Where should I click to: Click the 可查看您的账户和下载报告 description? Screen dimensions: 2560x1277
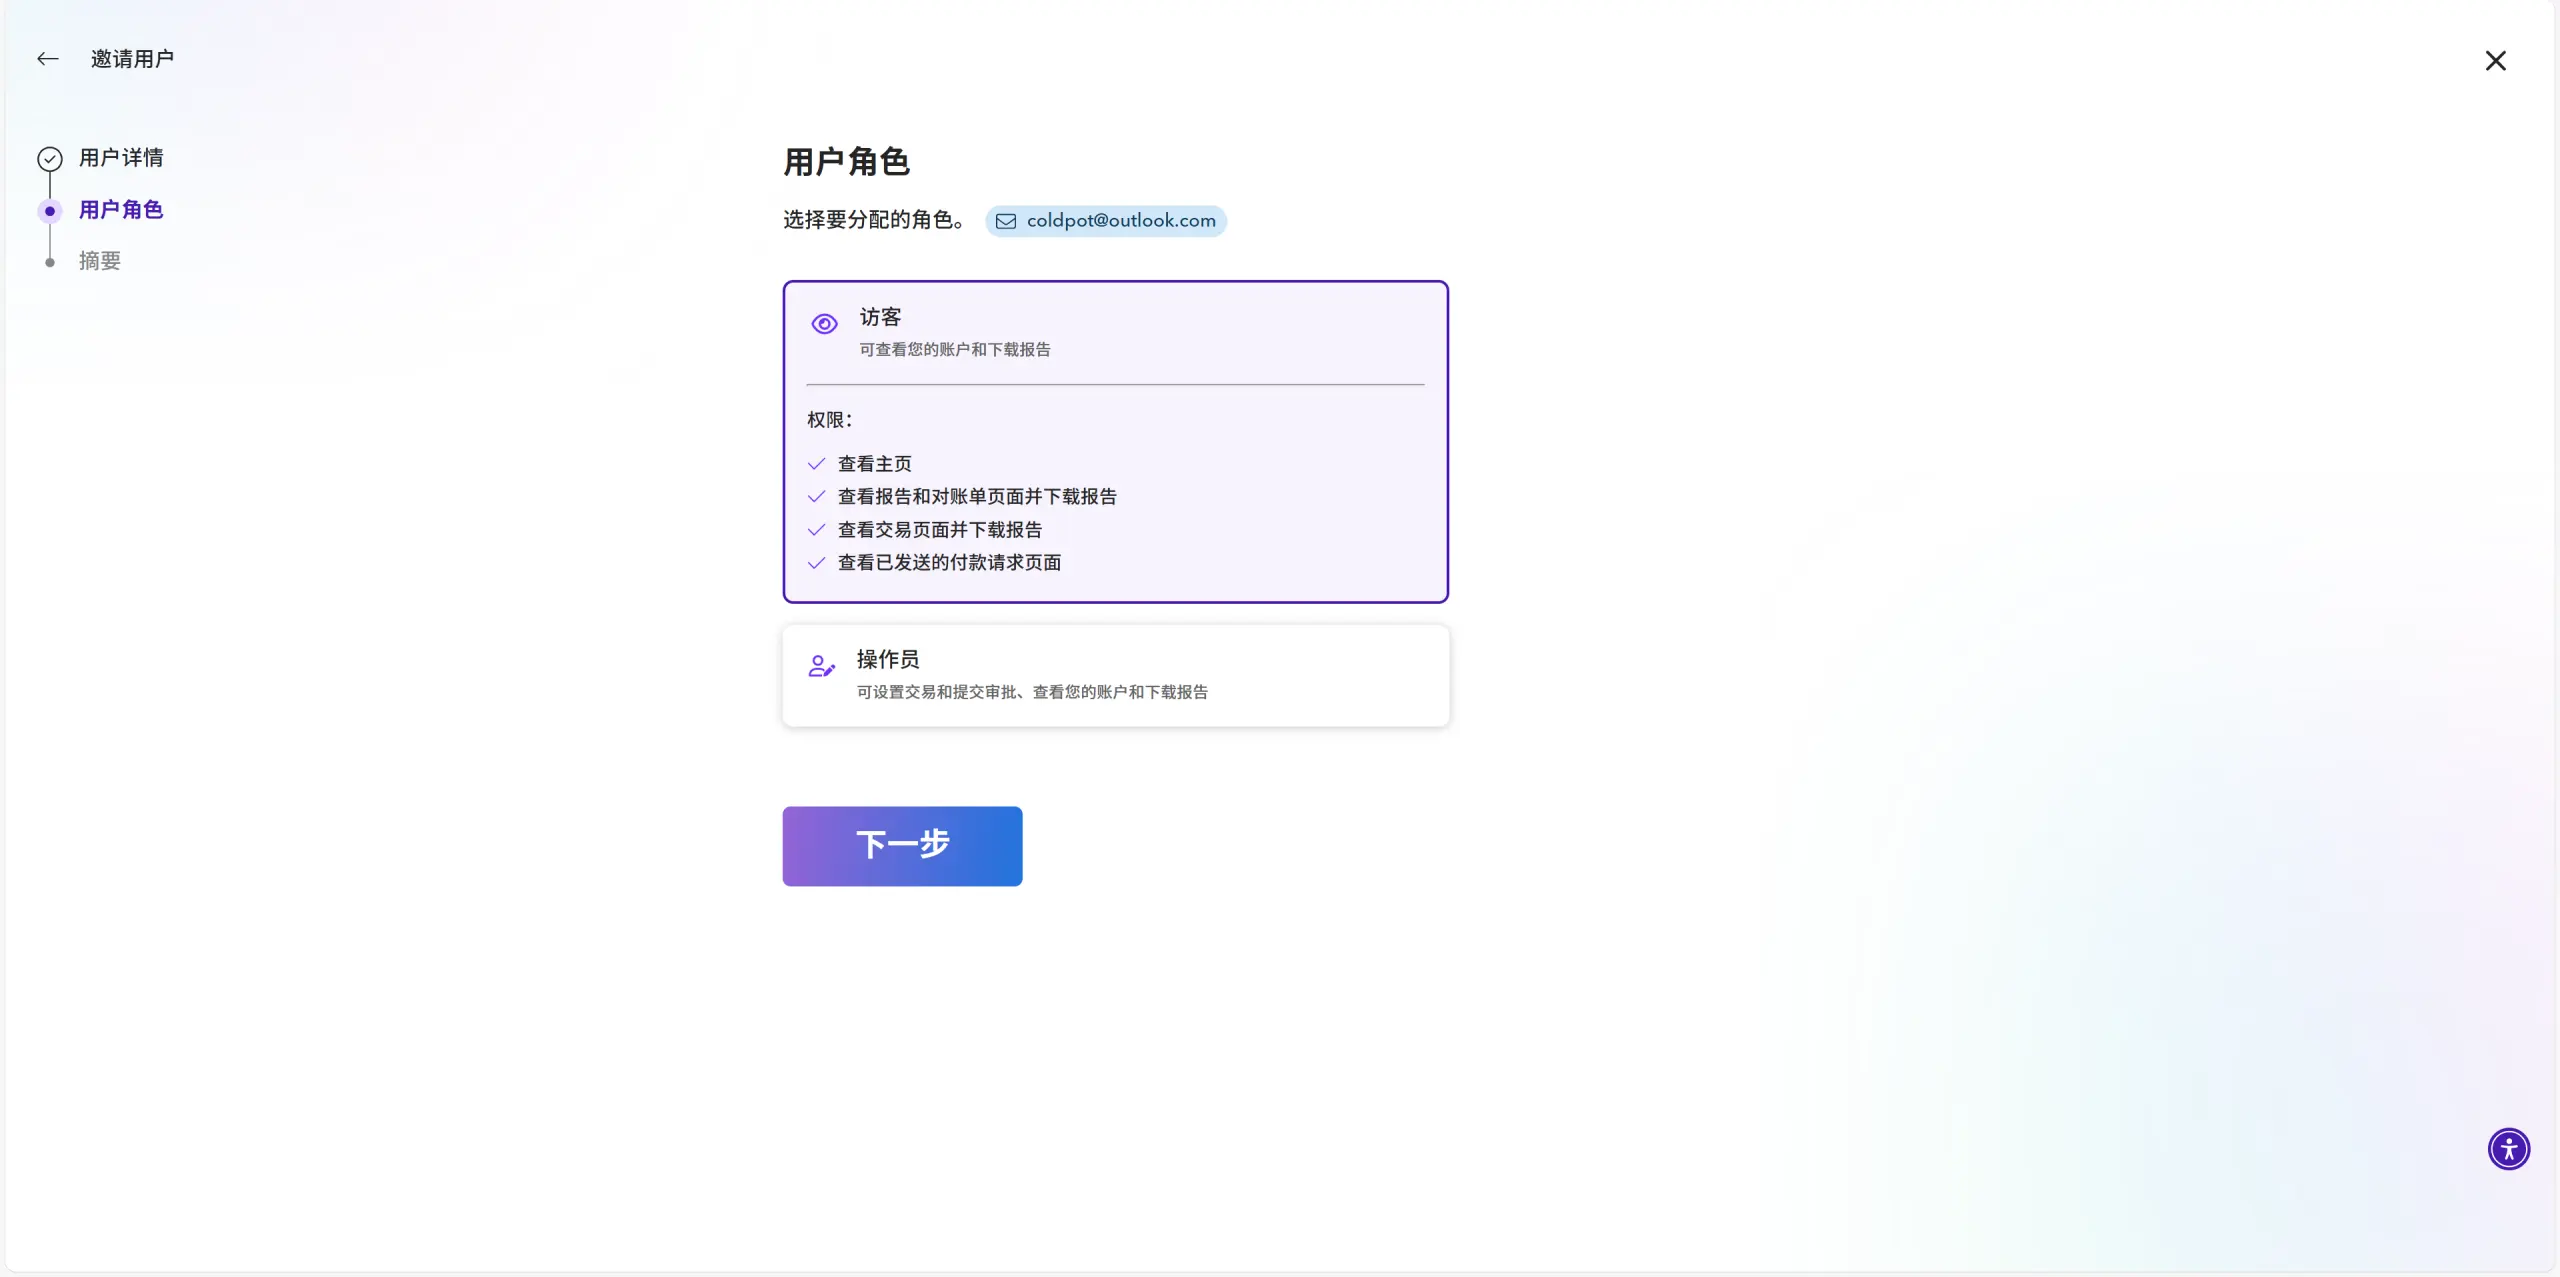click(955, 350)
